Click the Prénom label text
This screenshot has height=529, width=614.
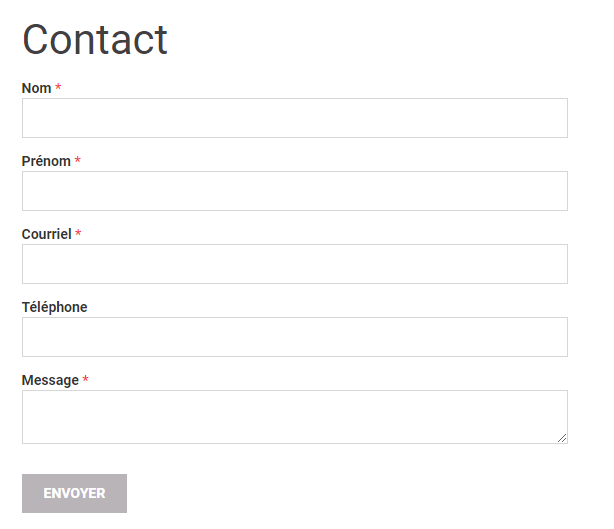tap(46, 161)
